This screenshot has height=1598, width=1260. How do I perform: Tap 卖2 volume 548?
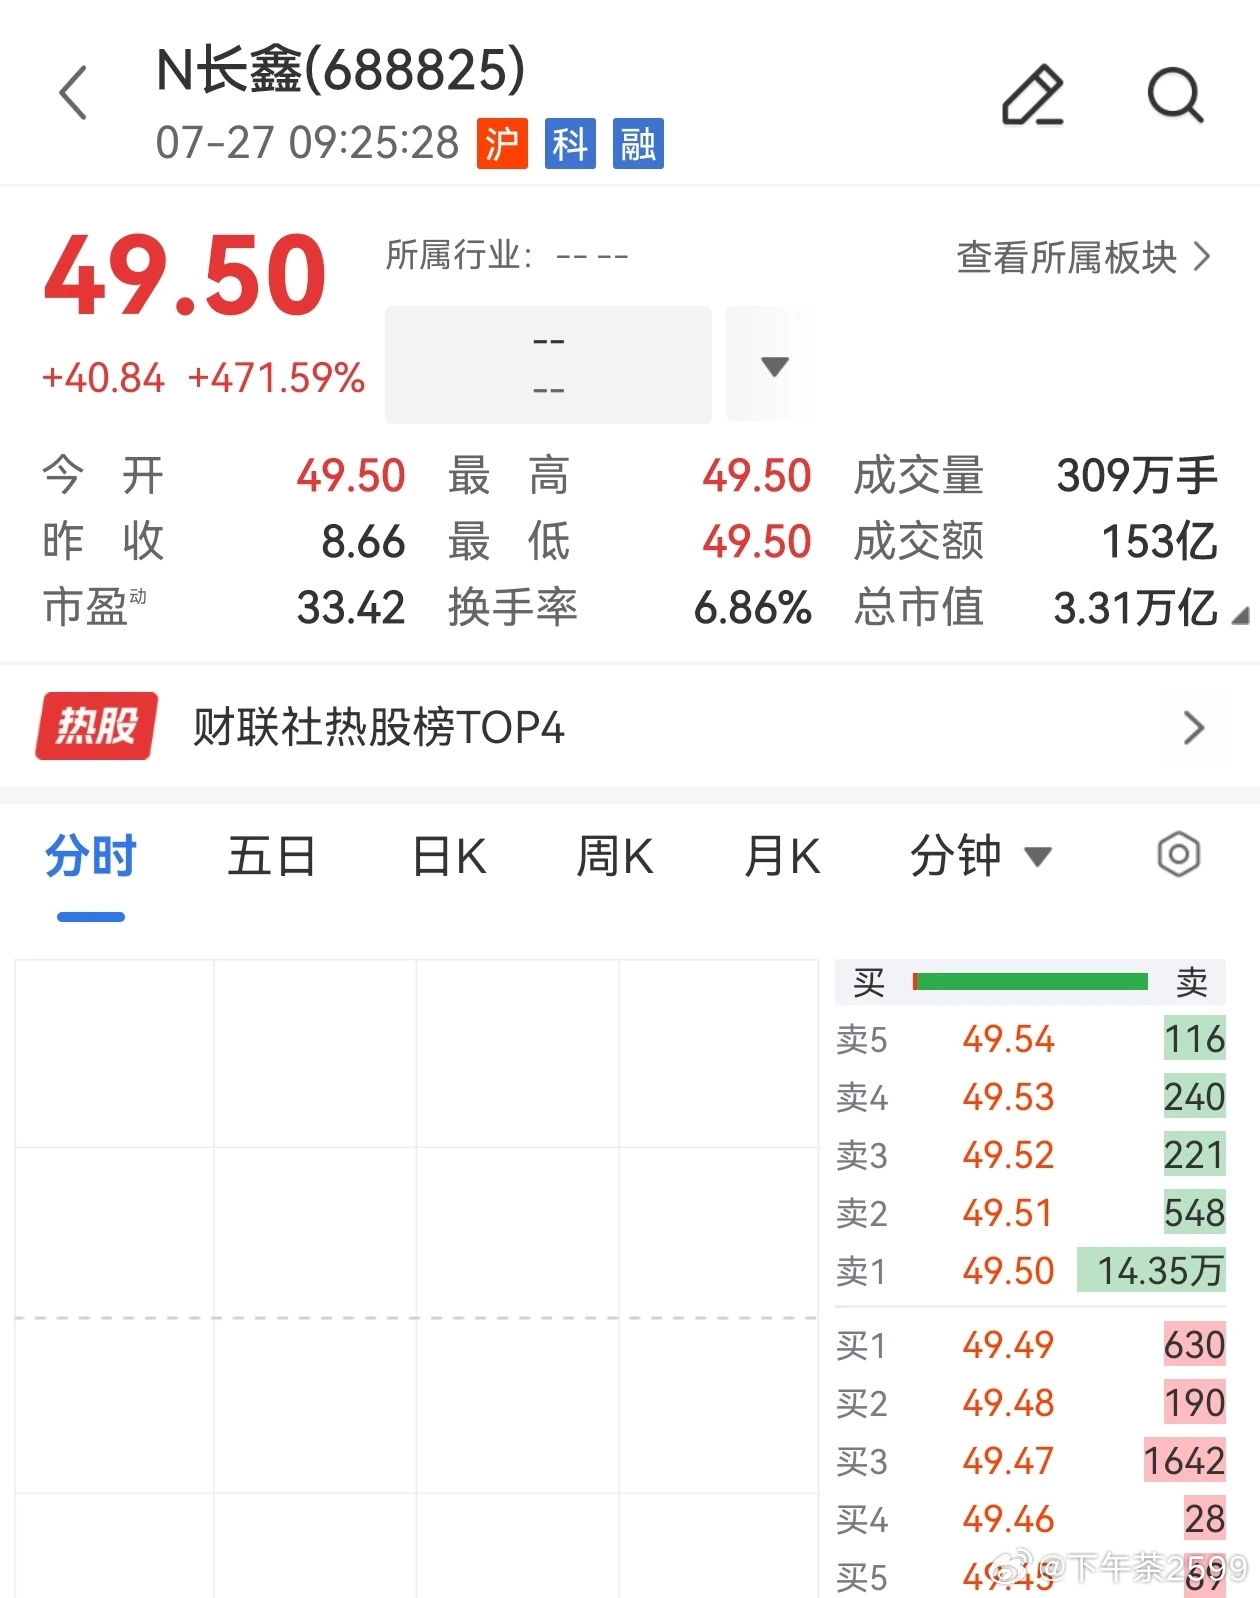1195,1213
